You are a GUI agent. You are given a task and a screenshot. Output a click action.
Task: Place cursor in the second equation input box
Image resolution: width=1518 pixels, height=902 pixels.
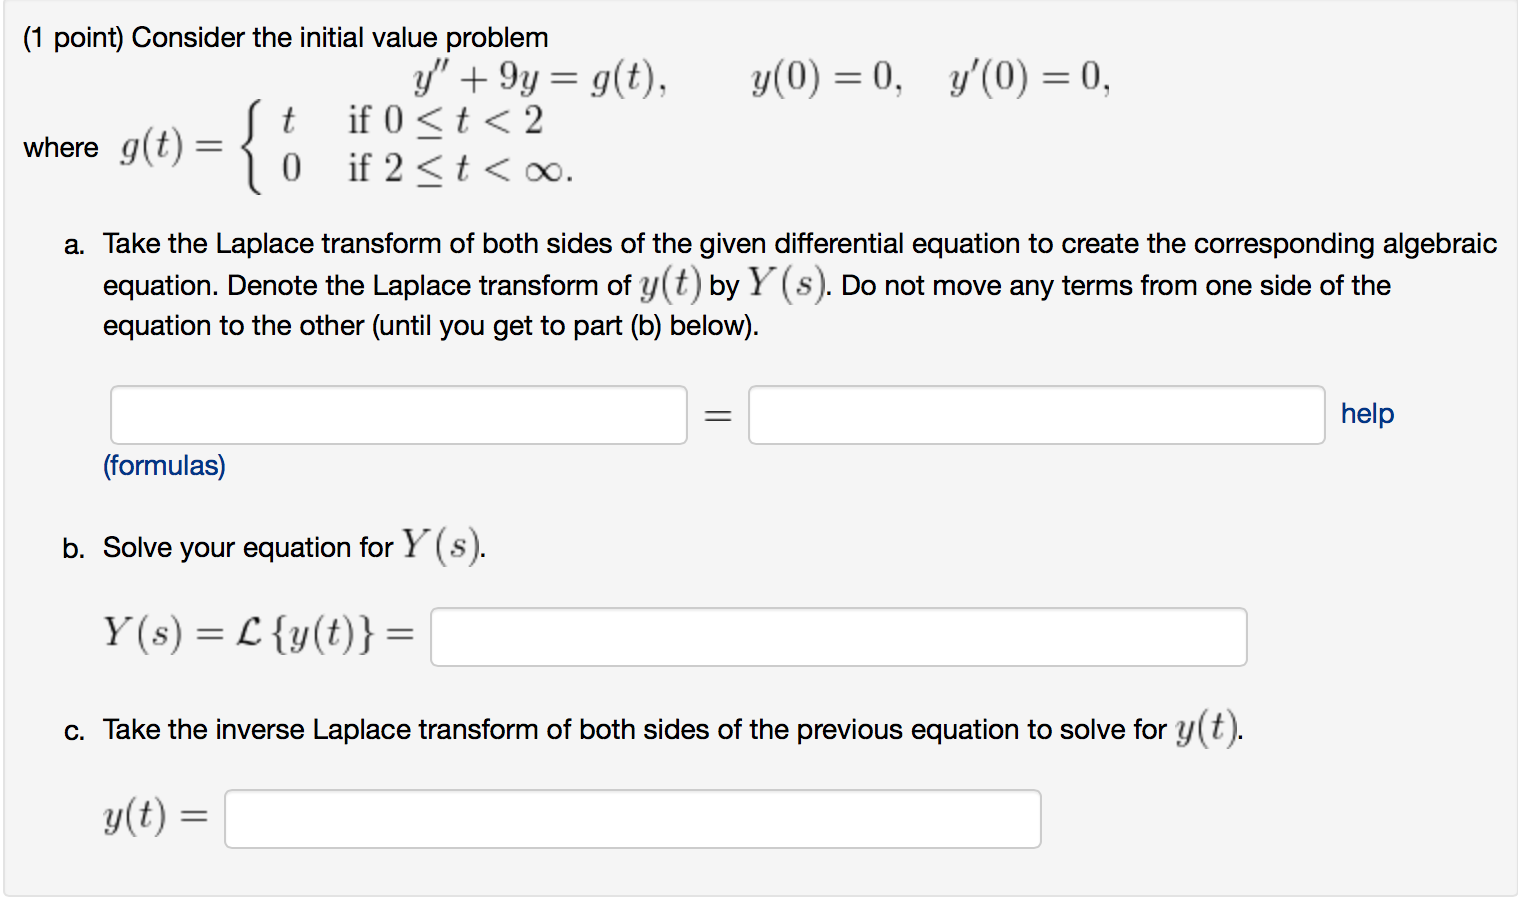pyautogui.click(x=1036, y=414)
